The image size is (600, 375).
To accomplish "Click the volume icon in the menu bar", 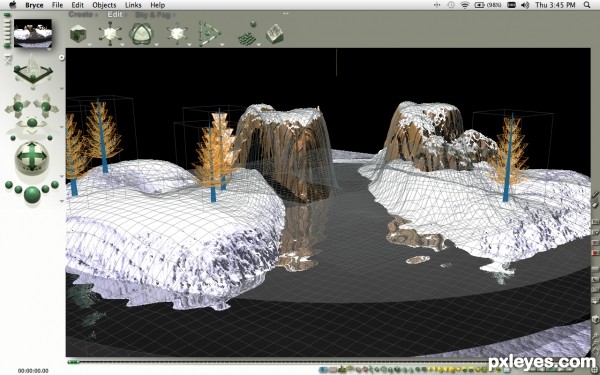I will pos(525,5).
